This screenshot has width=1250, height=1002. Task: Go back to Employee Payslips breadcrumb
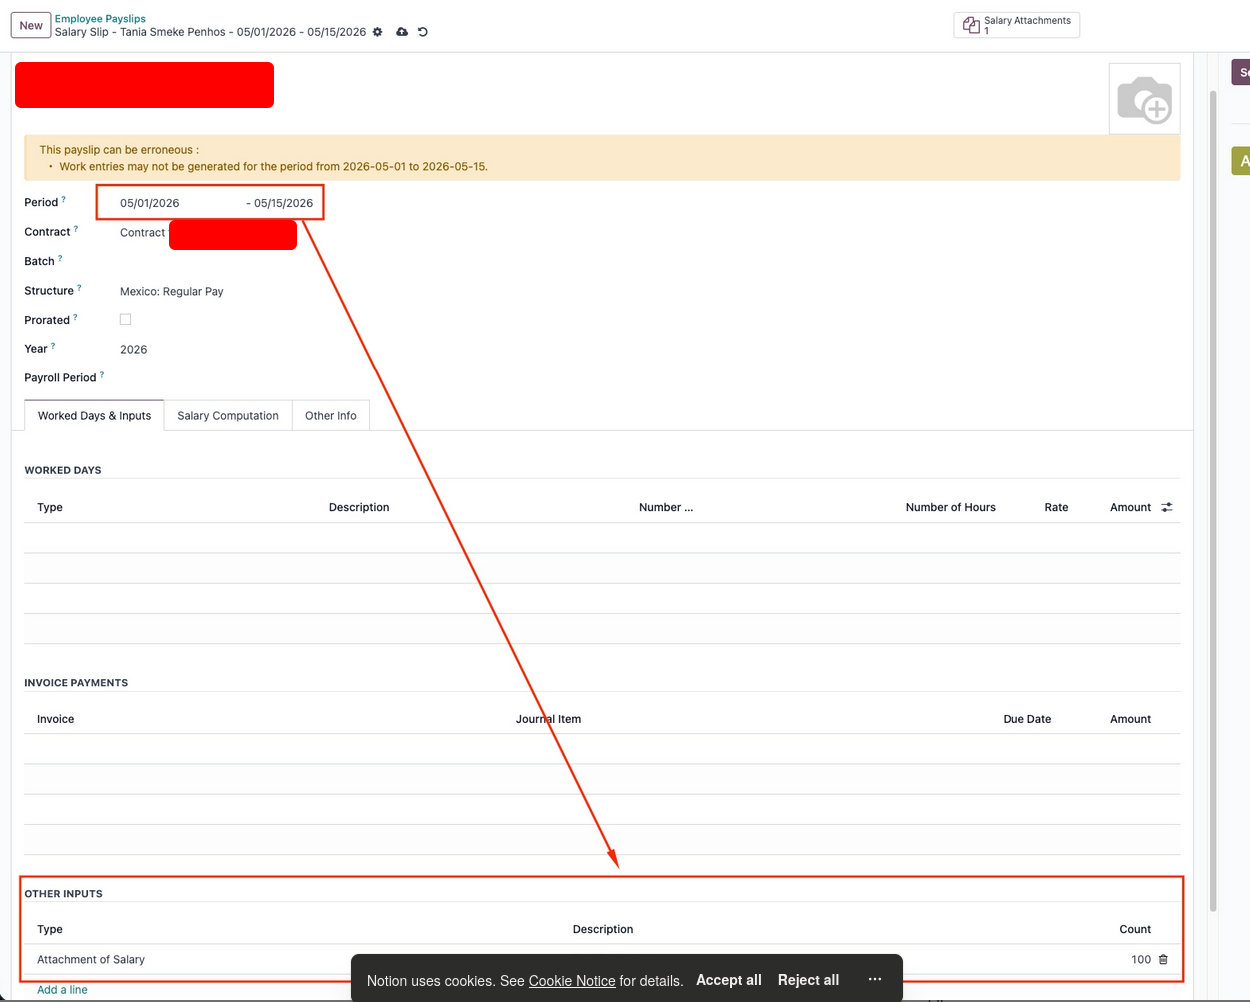pos(100,18)
